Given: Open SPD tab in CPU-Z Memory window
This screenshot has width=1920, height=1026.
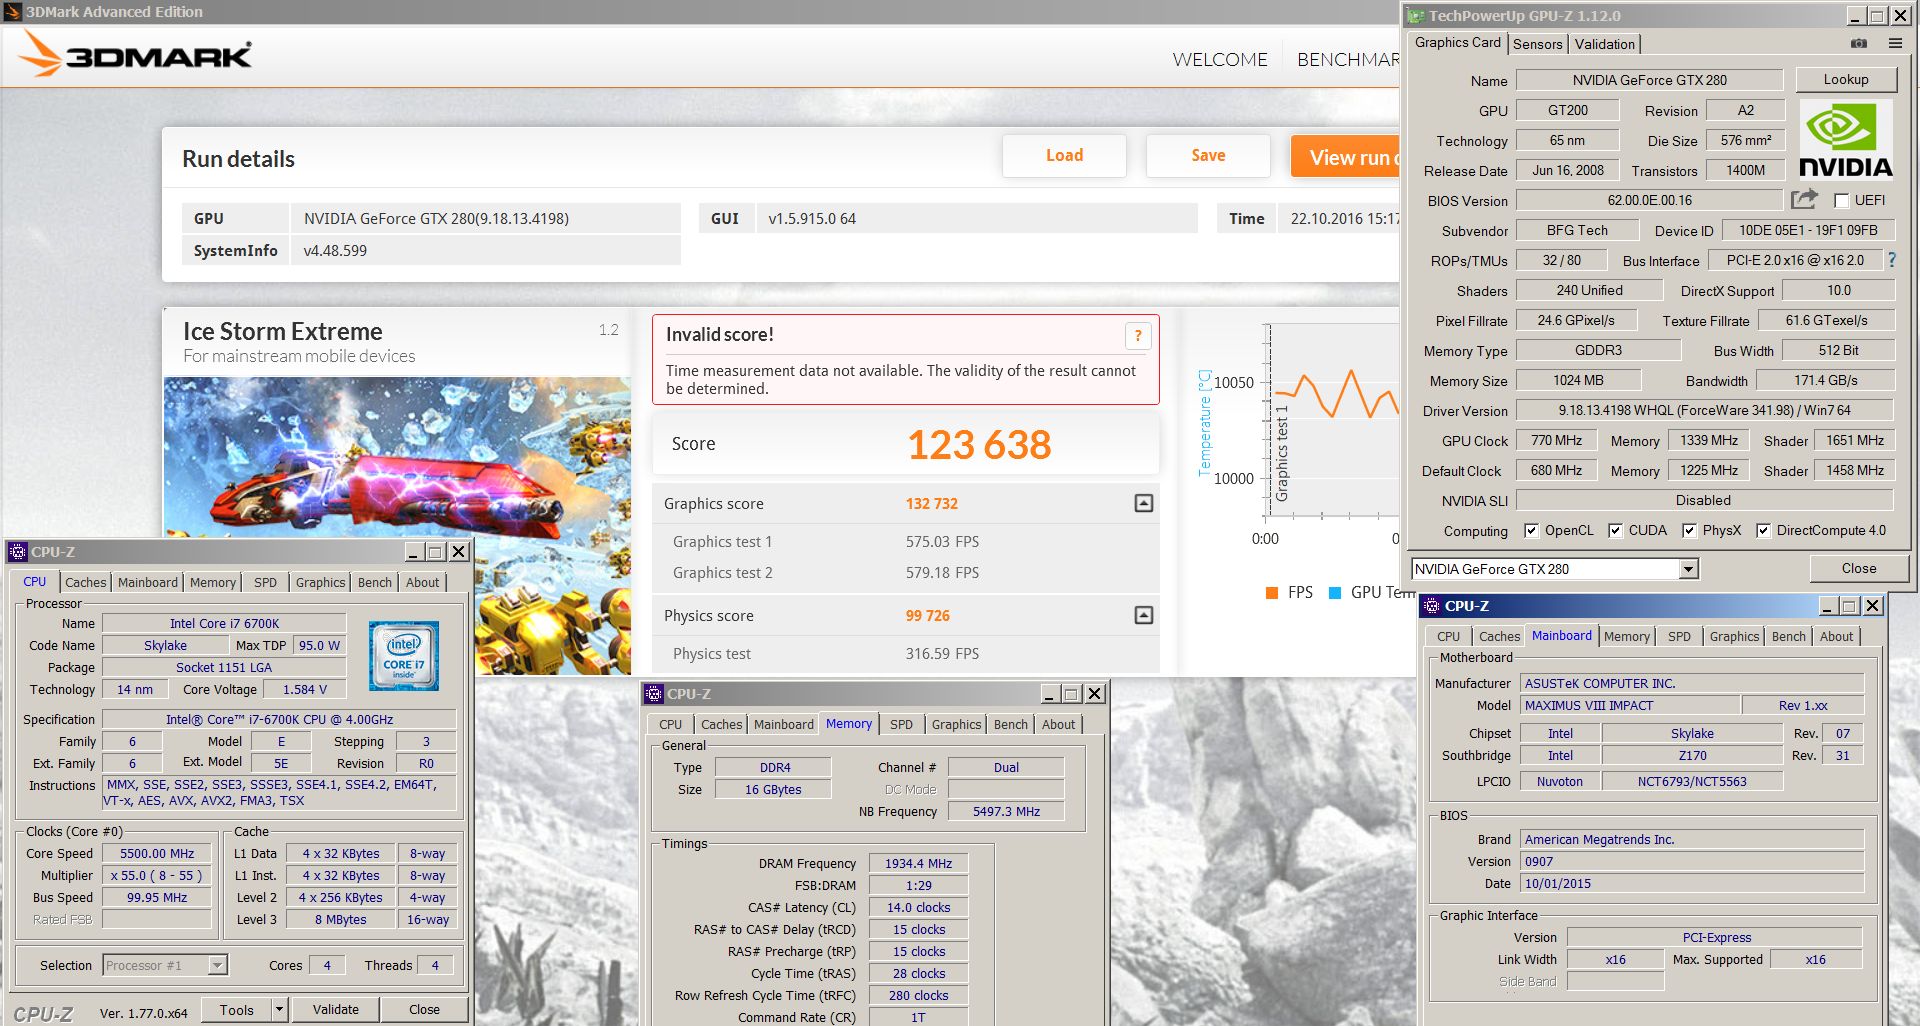Looking at the screenshot, I should click(x=901, y=724).
